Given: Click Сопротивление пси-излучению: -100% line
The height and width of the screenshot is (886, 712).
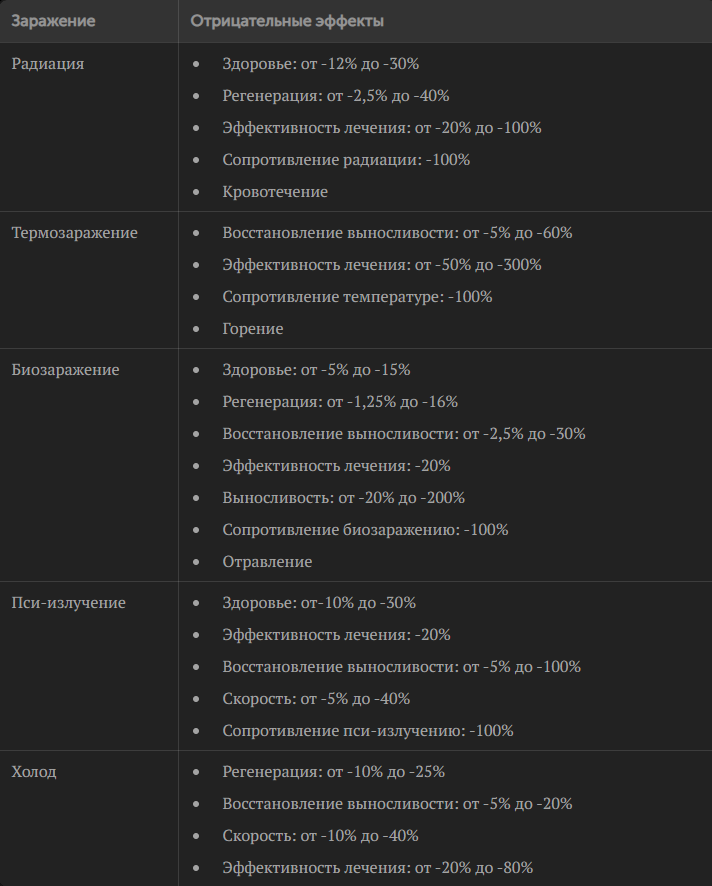Looking at the screenshot, I should click(x=368, y=731).
